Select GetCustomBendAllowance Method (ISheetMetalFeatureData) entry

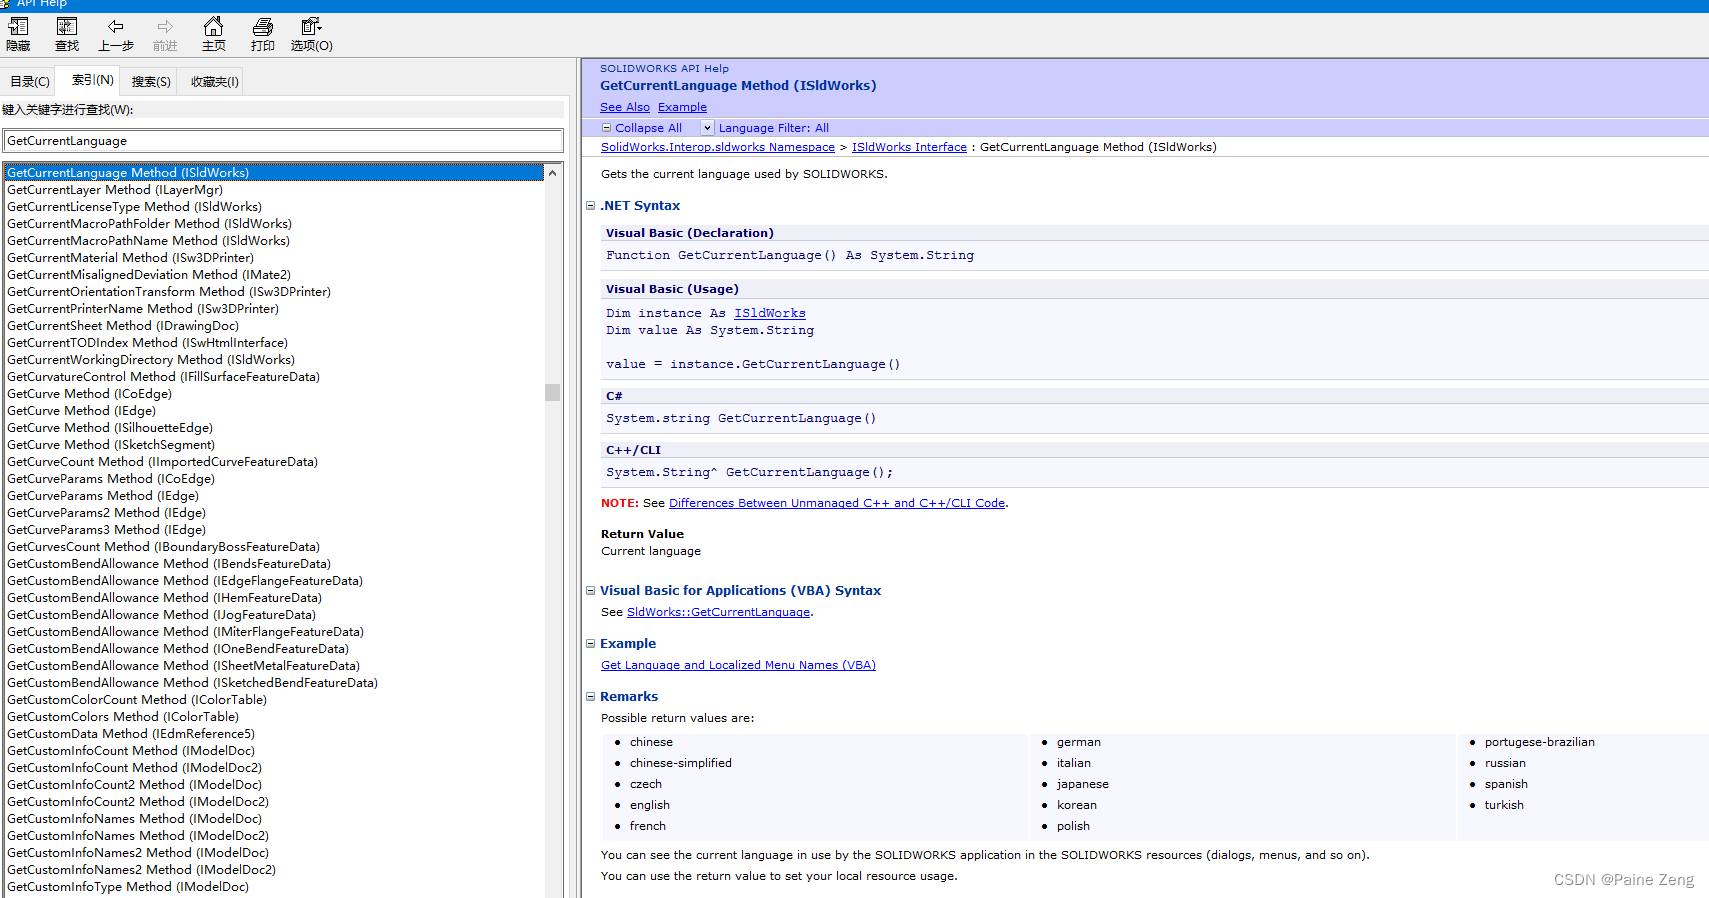coord(183,666)
